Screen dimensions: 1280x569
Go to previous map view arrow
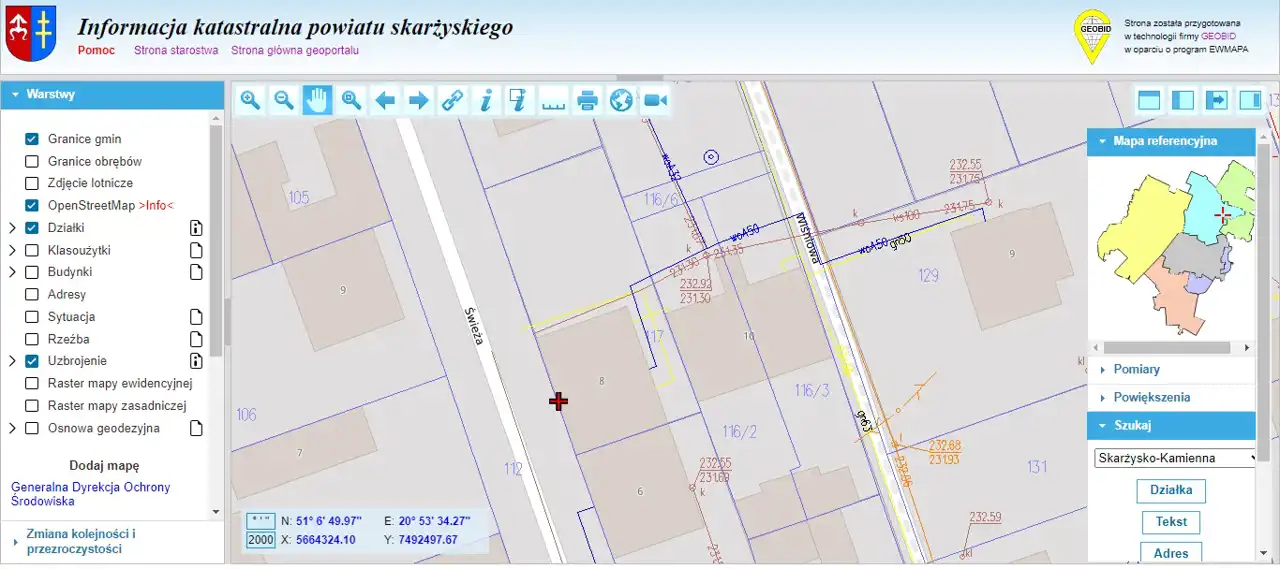coord(385,100)
